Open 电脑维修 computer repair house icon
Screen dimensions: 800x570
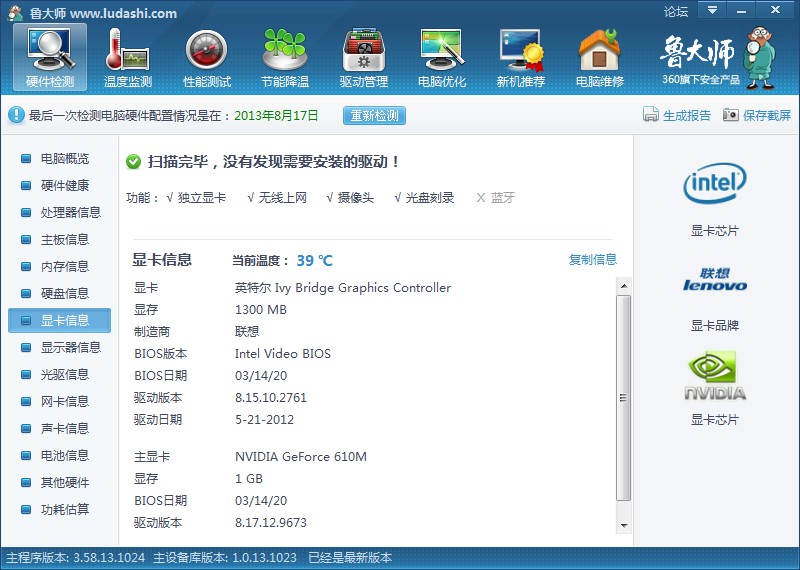pos(599,58)
